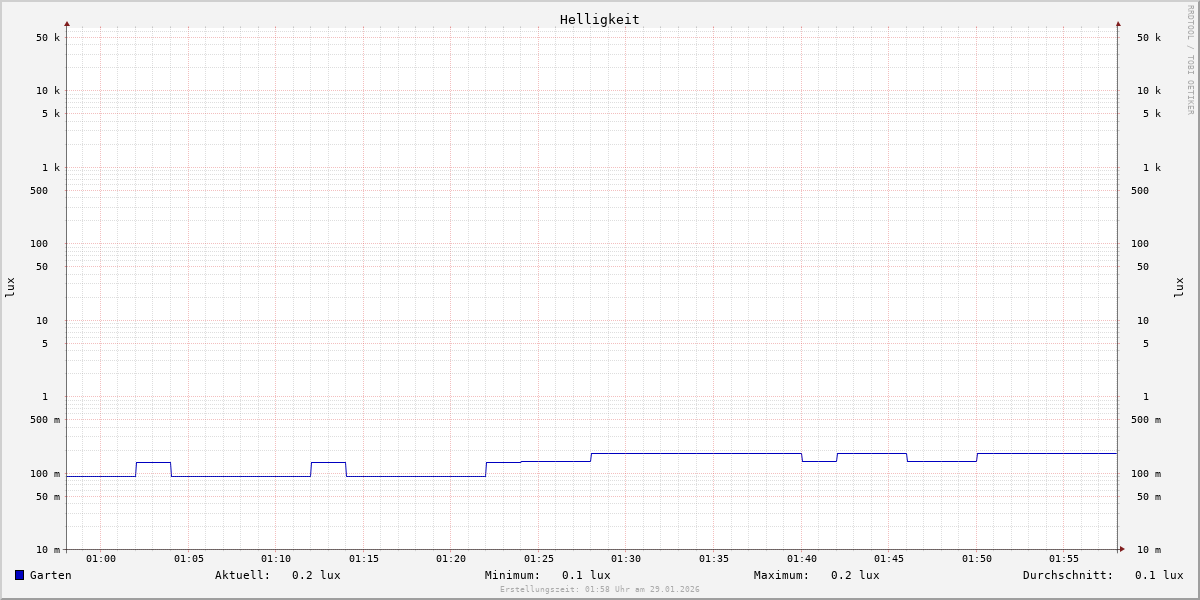Click the Helligkeit chart title
Image resolution: width=1200 pixels, height=600 pixels.
[599, 19]
